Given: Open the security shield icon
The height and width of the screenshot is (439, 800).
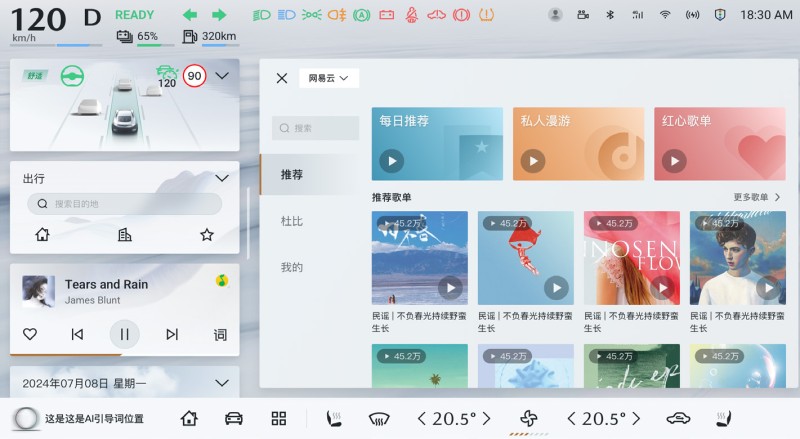Looking at the screenshot, I should (719, 15).
